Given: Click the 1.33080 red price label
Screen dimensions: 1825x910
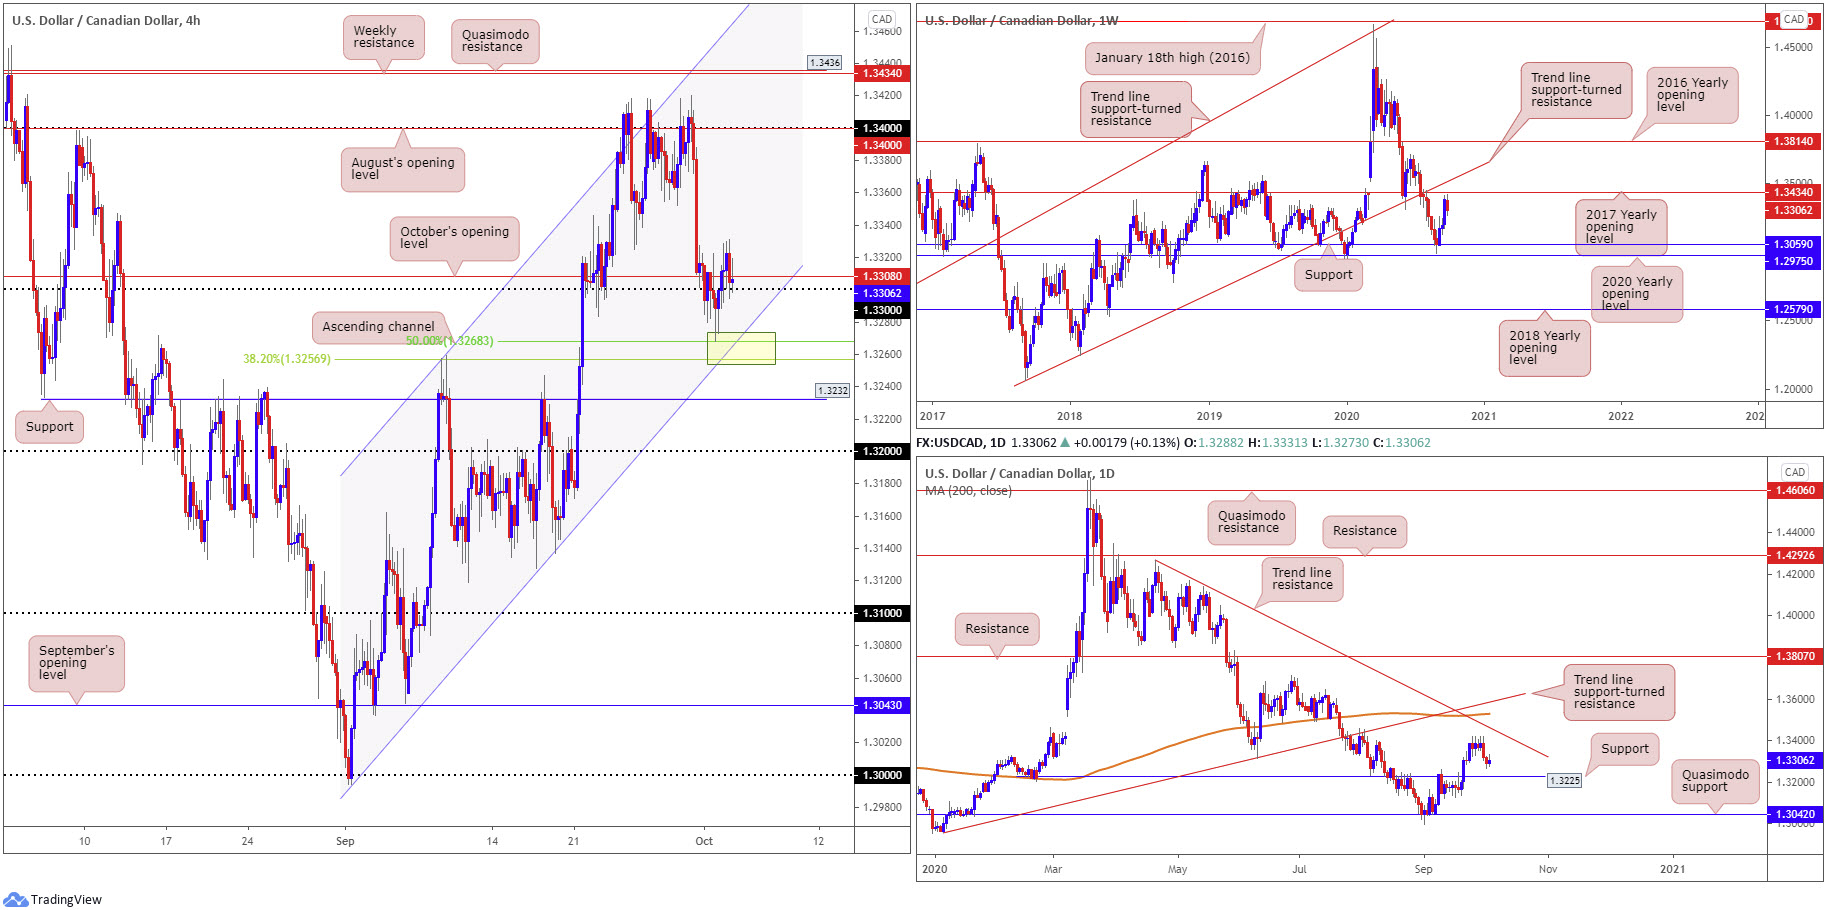Looking at the screenshot, I should pos(882,276).
